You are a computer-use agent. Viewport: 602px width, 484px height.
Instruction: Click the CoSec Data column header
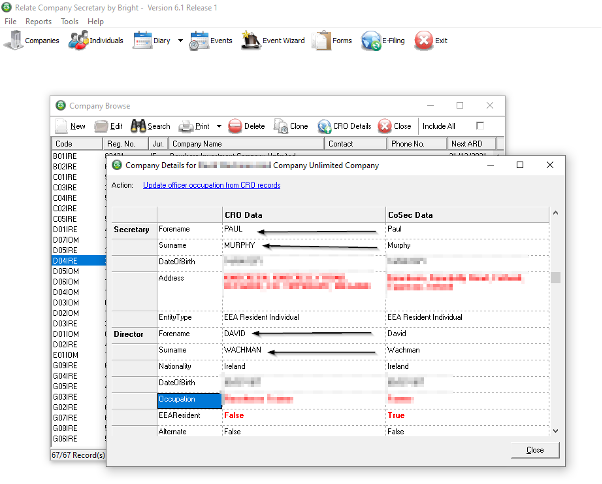467,215
